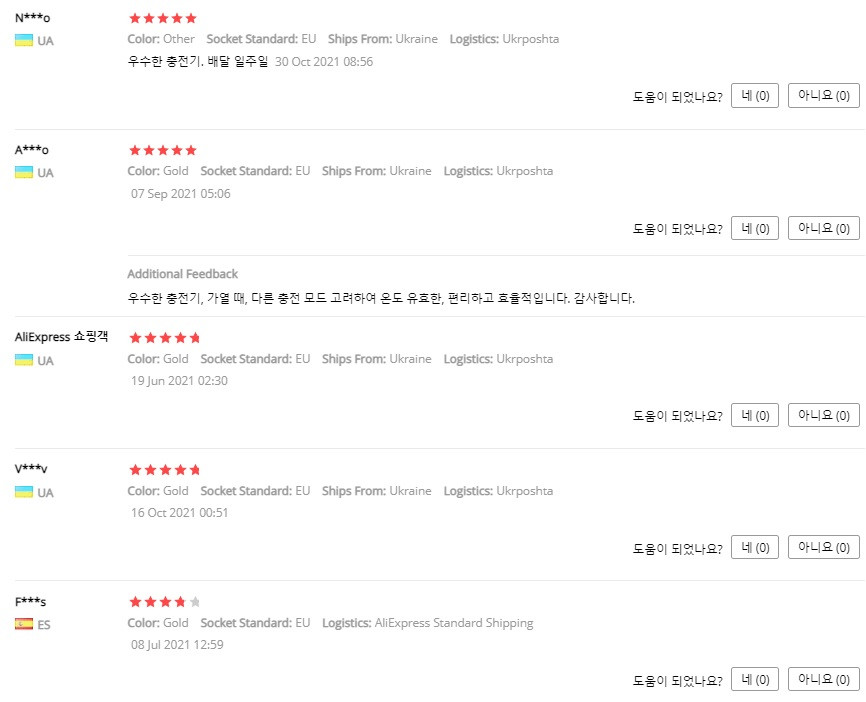Click Ukraine flag icon beside N***o

24,40
